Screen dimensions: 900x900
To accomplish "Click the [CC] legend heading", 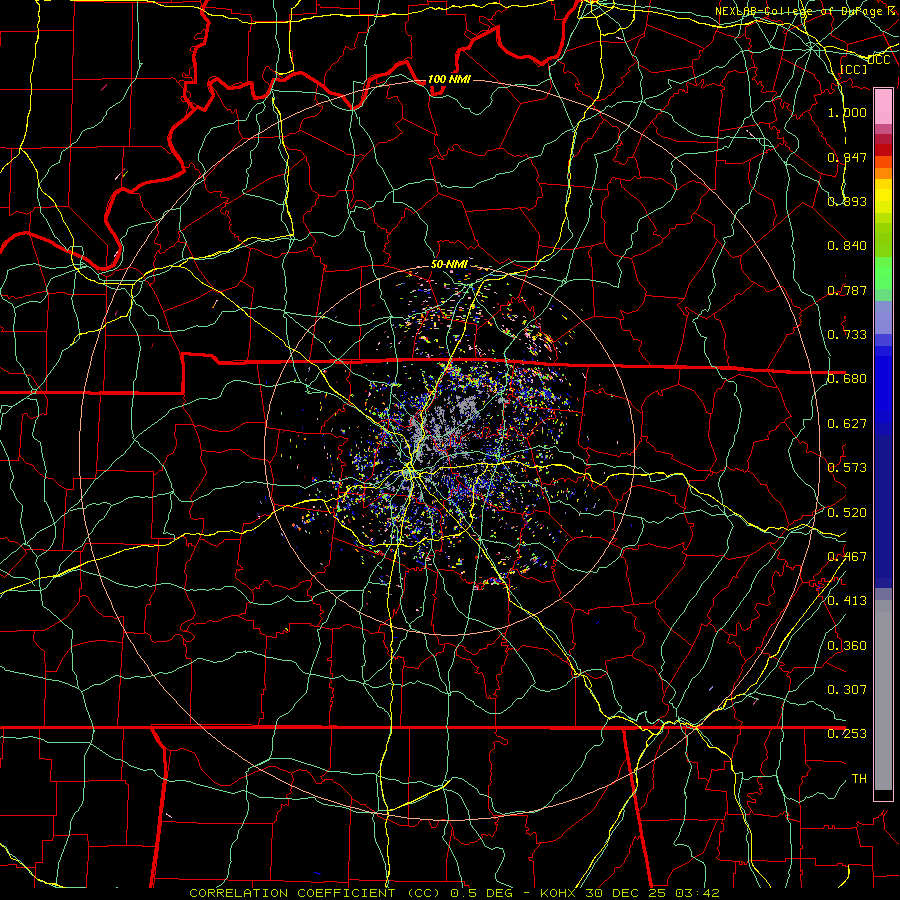I will (854, 69).
